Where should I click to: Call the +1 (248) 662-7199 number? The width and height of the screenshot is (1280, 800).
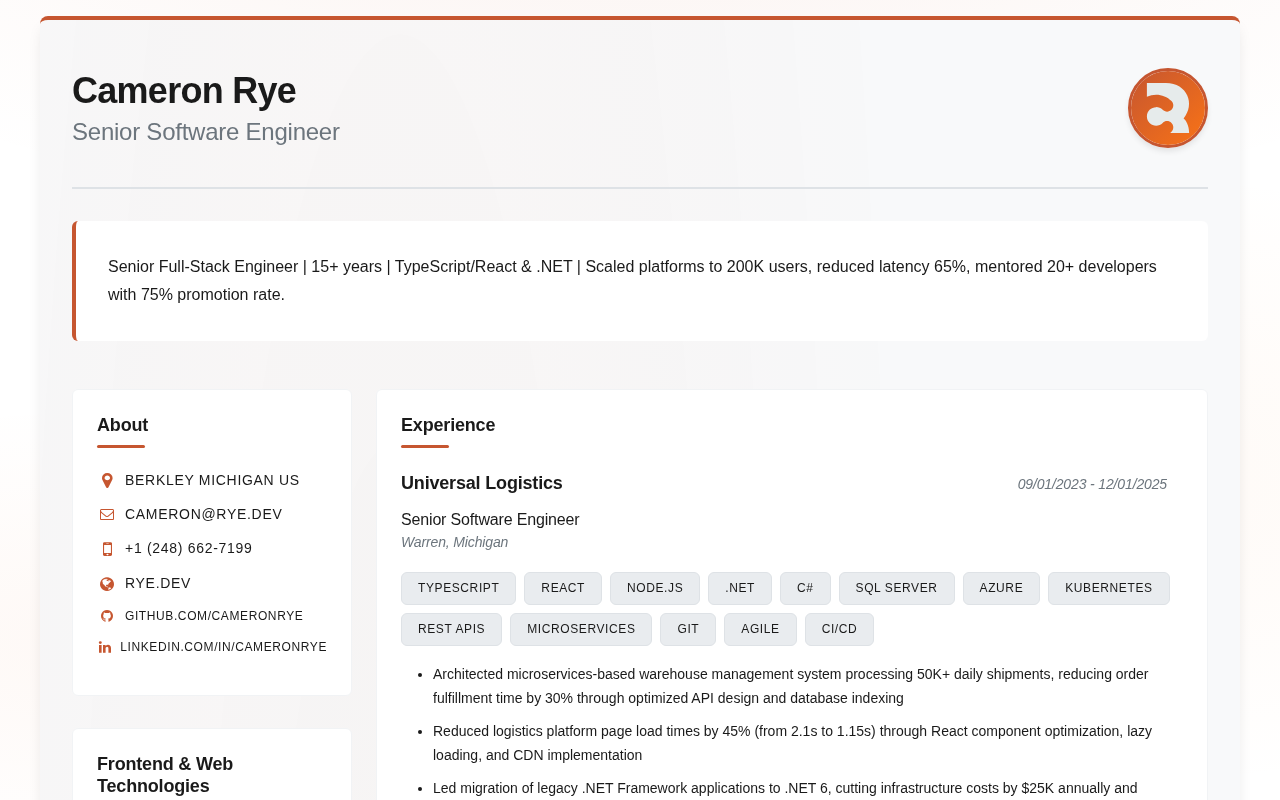[188, 548]
